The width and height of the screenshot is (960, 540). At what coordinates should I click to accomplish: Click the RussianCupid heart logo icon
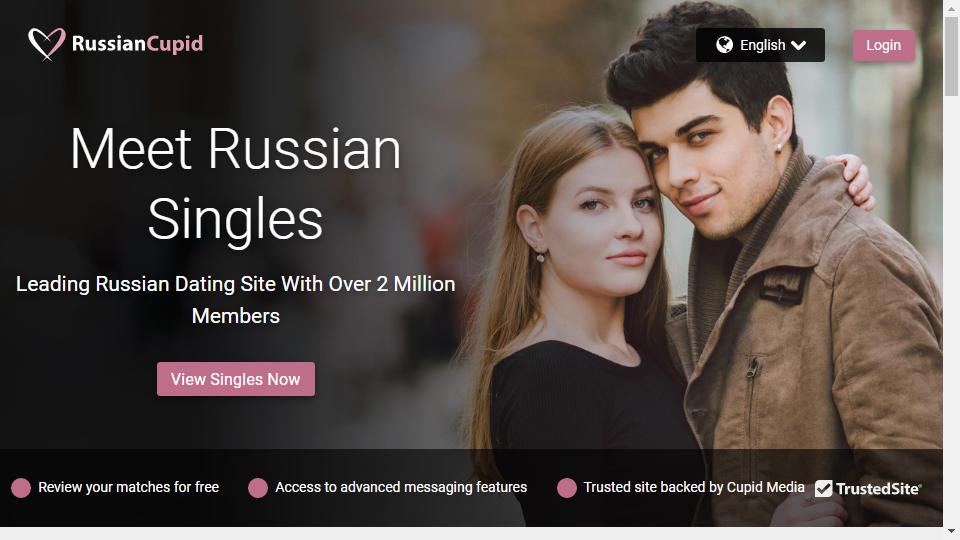point(47,43)
